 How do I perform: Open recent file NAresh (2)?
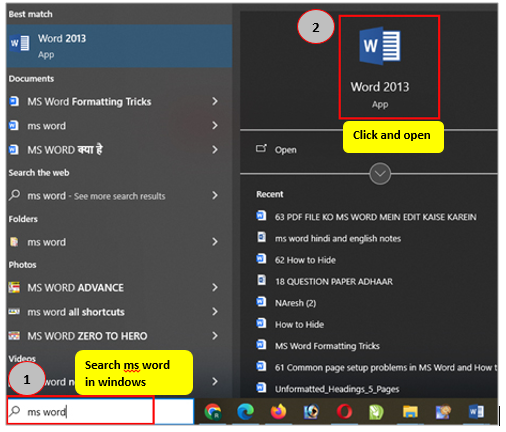[295, 303]
